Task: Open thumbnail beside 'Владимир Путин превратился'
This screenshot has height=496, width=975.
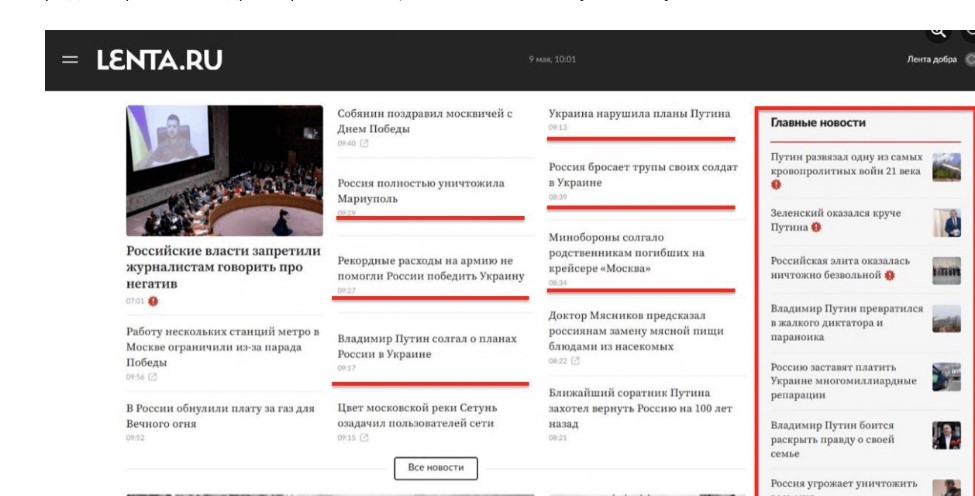Action: tap(946, 319)
